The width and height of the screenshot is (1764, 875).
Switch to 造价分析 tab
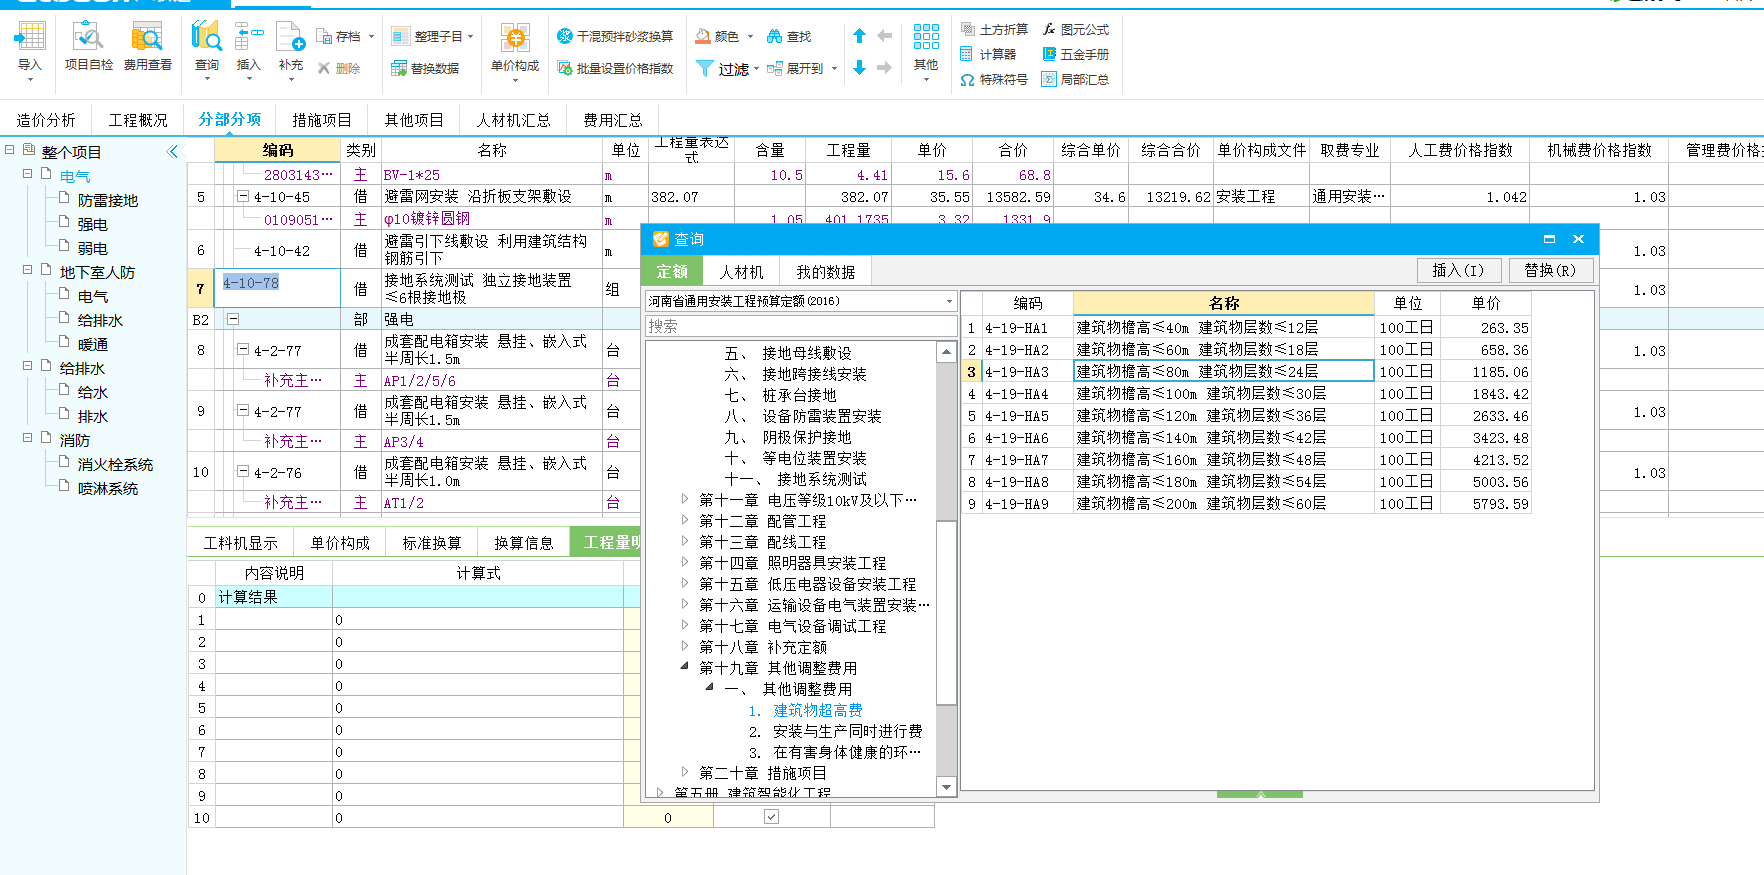click(x=46, y=120)
